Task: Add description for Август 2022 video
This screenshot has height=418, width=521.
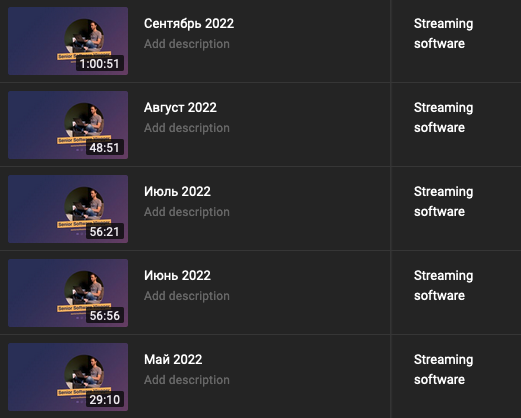Action: pos(187,128)
